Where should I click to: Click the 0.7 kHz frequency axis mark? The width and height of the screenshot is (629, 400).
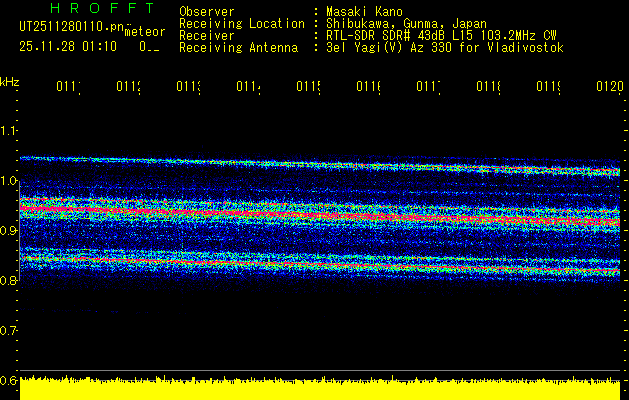point(10,330)
